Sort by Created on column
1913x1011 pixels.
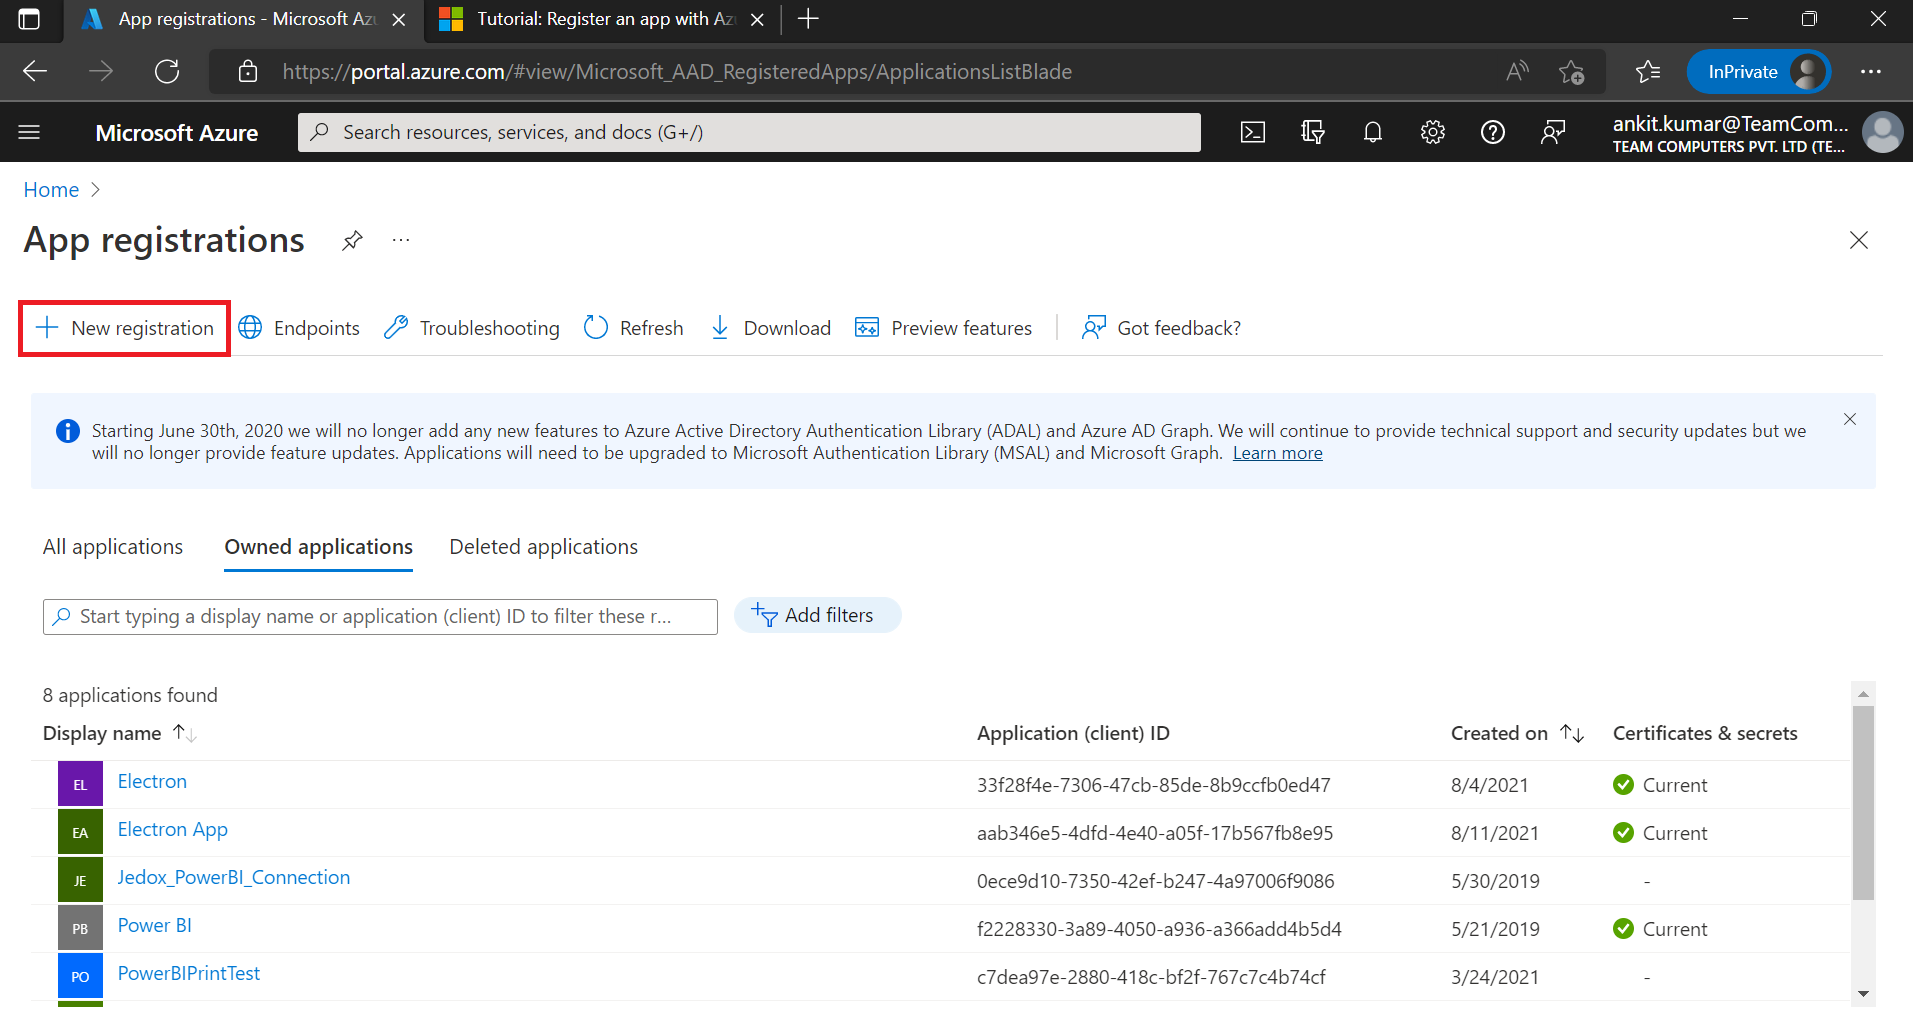coord(1517,733)
